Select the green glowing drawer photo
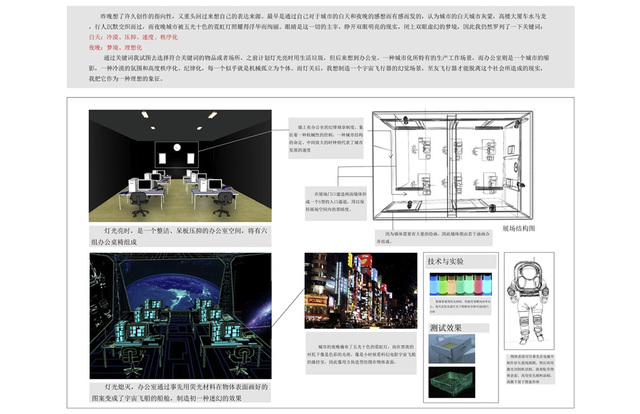This screenshot has height=414, width=640. coord(452,382)
